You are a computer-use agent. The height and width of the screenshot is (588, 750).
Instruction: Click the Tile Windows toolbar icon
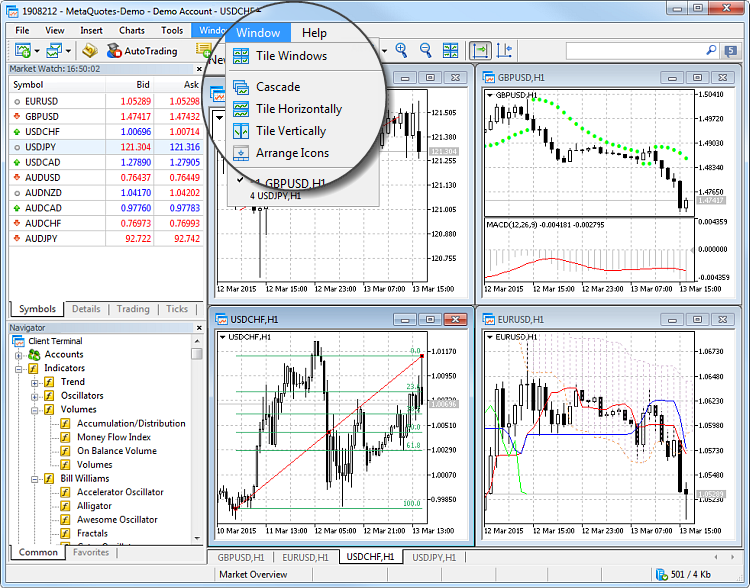click(450, 50)
